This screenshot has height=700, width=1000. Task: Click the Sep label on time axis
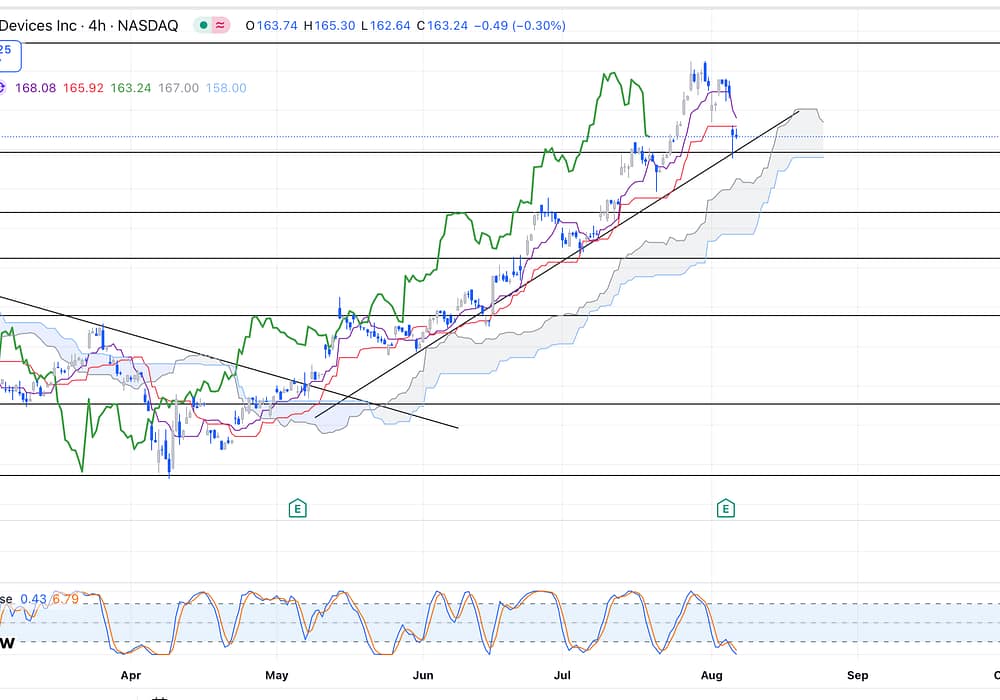(857, 676)
